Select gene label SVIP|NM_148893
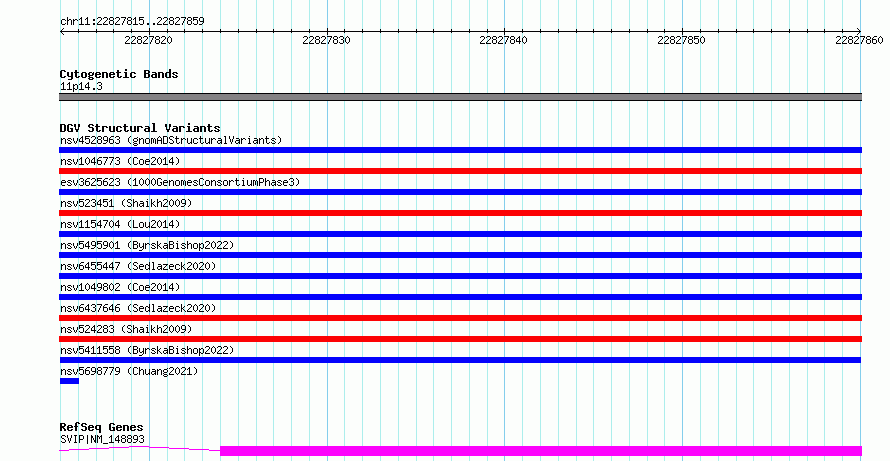The height and width of the screenshot is (461, 890). pyautogui.click(x=102, y=439)
